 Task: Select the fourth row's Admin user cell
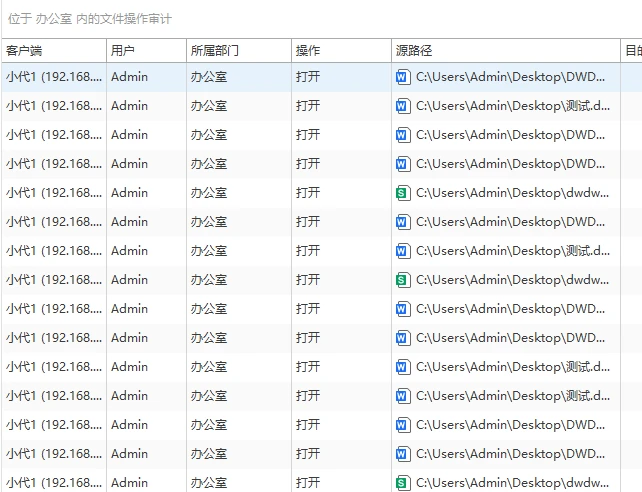pyautogui.click(x=129, y=164)
